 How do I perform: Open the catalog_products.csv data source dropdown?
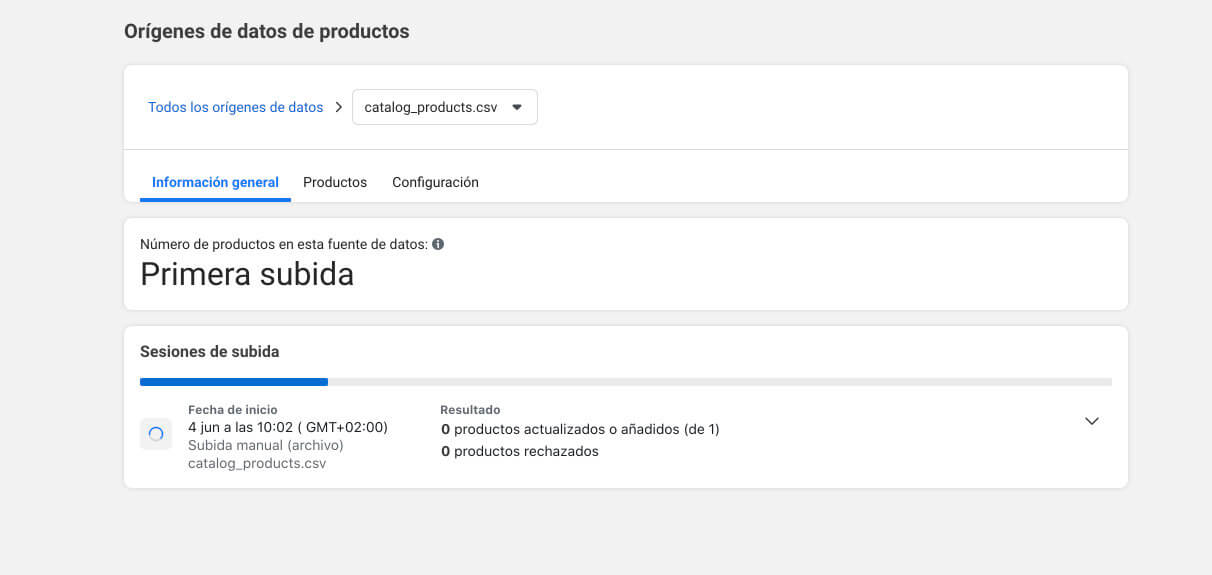[x=445, y=107]
